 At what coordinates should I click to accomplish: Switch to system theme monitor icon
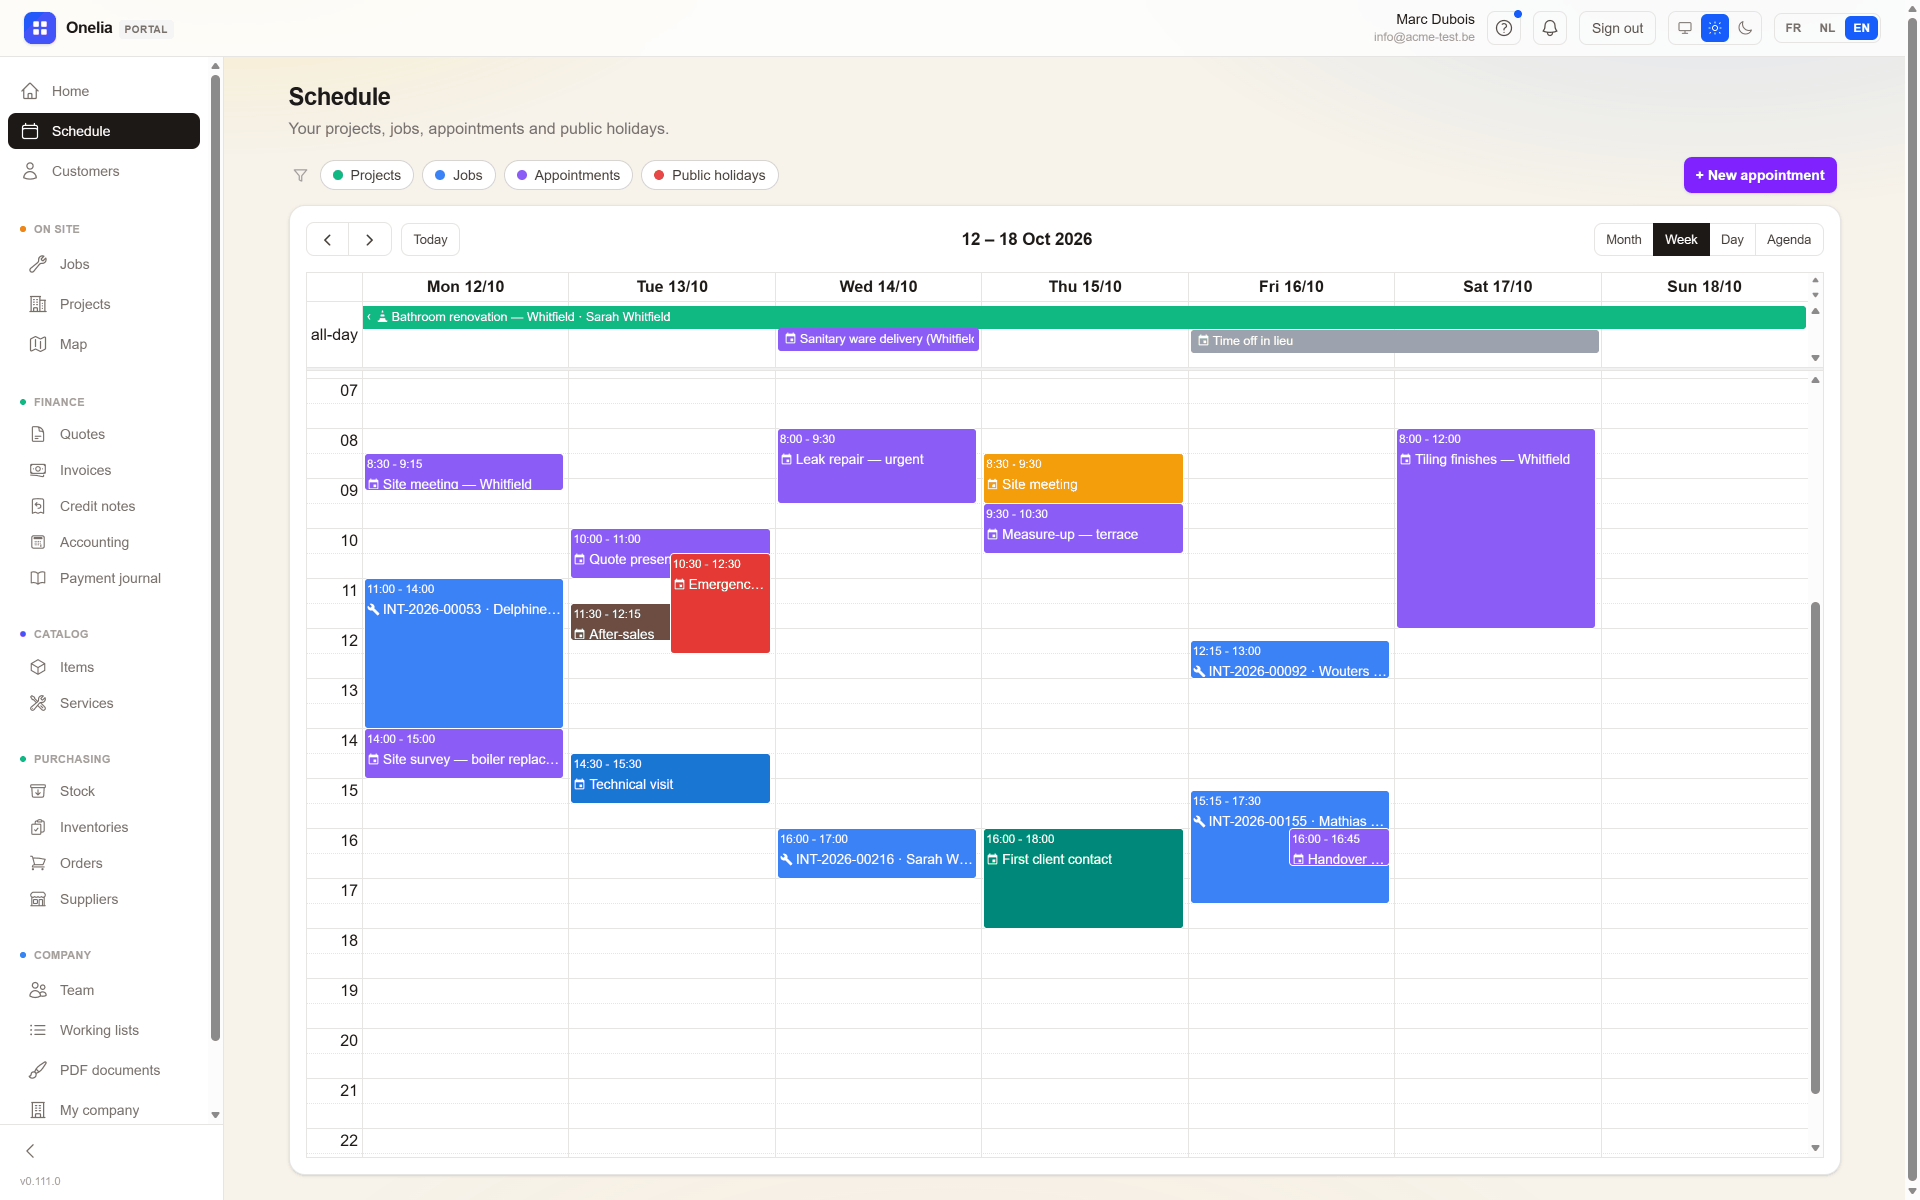pyautogui.click(x=1685, y=28)
